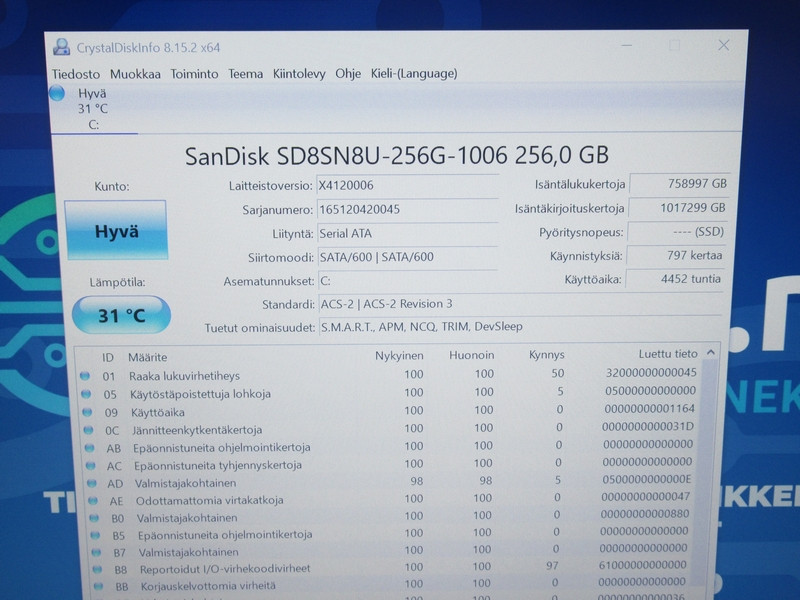Image resolution: width=800 pixels, height=600 pixels.
Task: Click status dot for attribute 0C
Action: 88,430
